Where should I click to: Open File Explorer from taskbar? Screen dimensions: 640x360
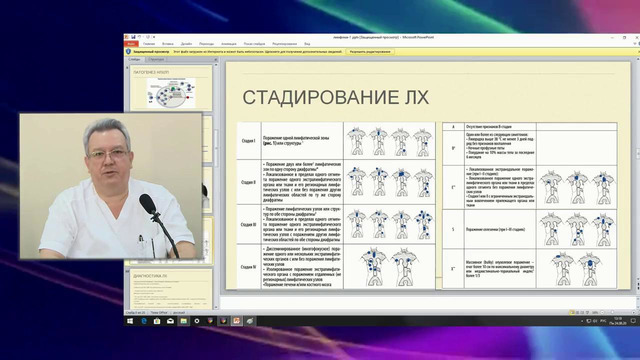point(184,321)
